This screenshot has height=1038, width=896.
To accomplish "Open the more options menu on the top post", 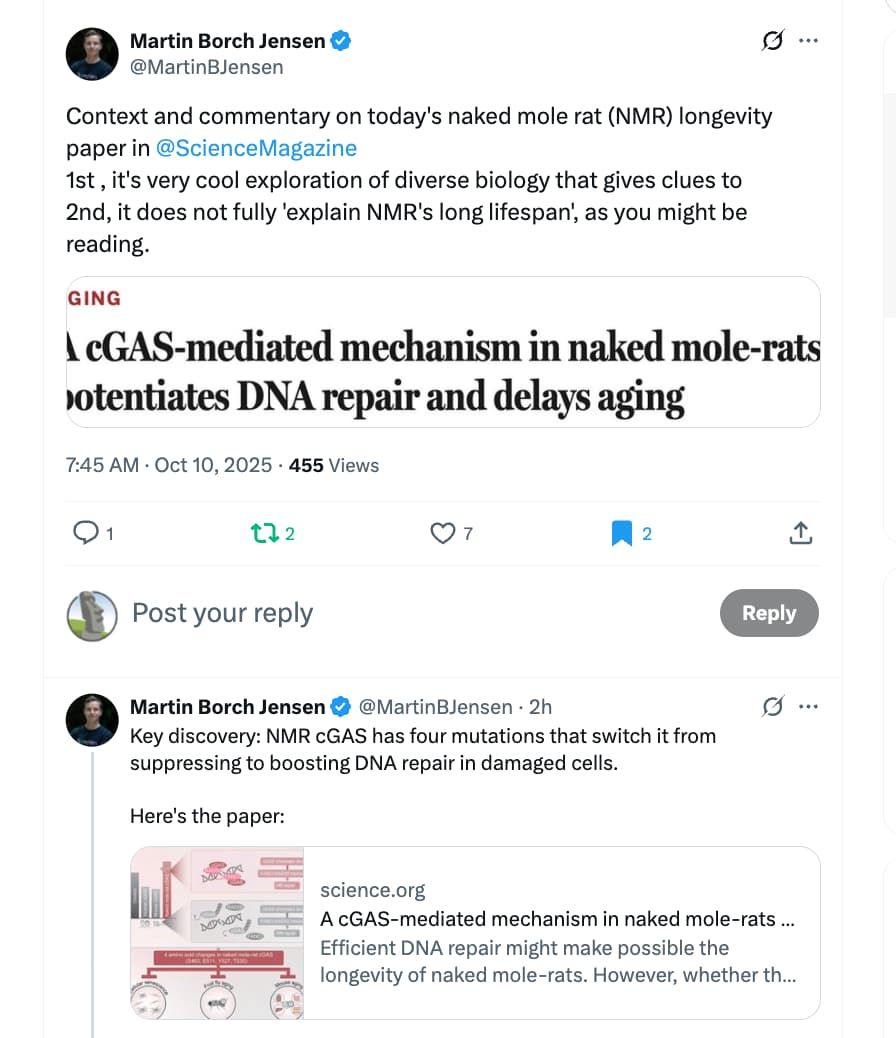I will pos(809,41).
